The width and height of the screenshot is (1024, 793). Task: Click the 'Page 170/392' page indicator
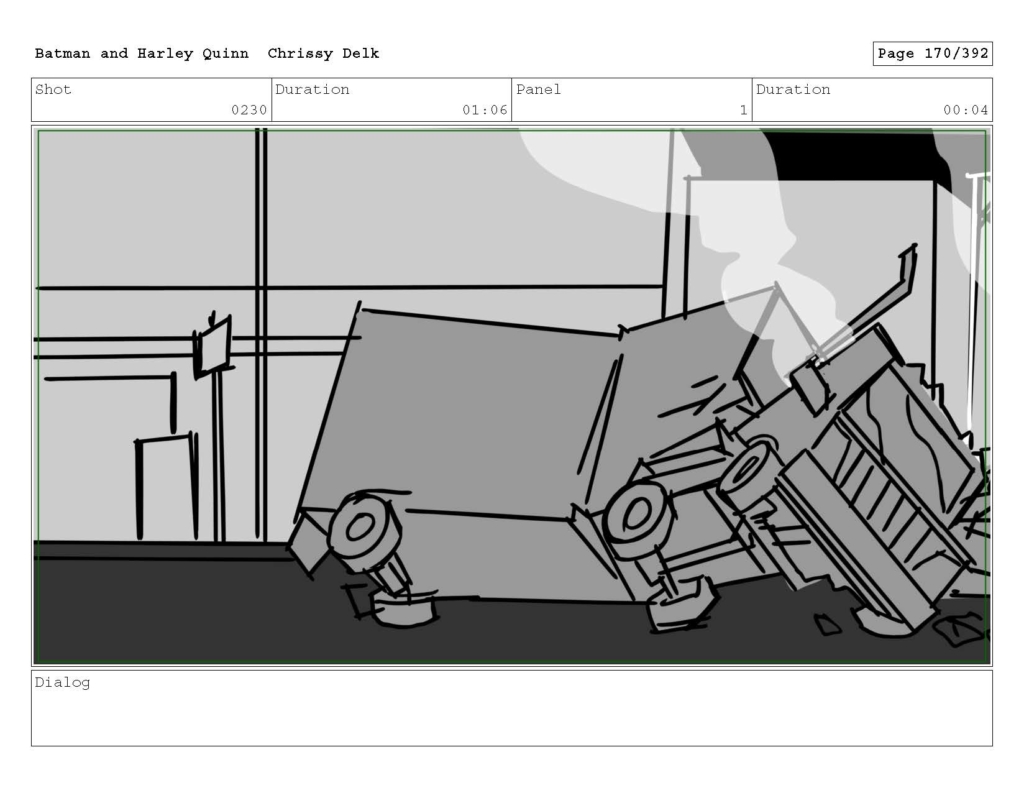pyautogui.click(x=933, y=54)
